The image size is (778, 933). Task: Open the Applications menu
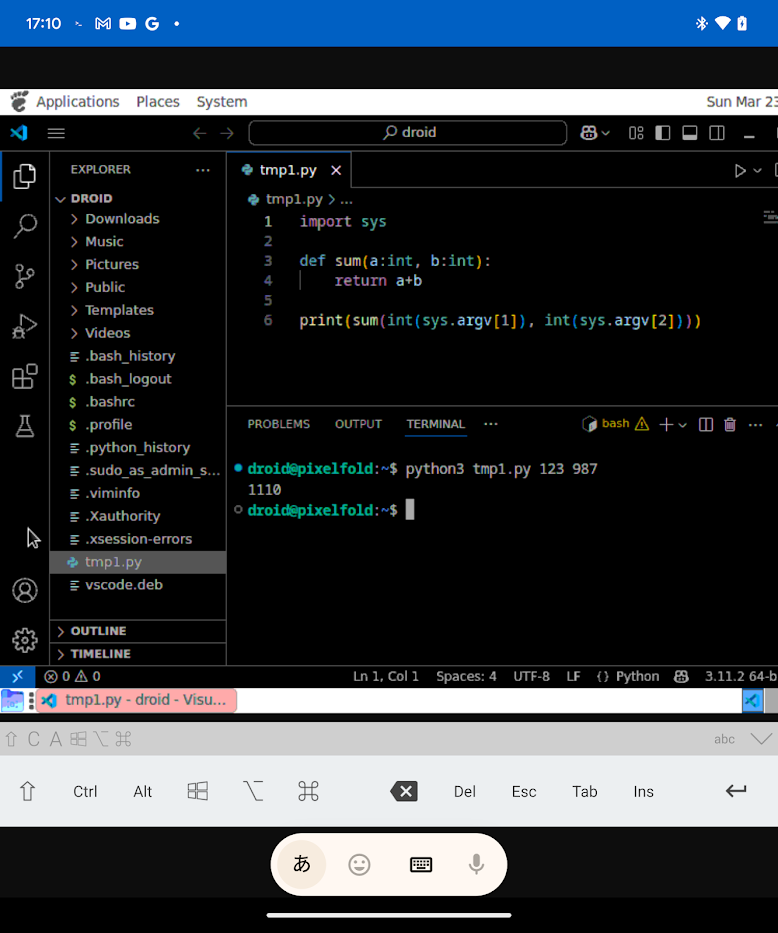point(78,102)
